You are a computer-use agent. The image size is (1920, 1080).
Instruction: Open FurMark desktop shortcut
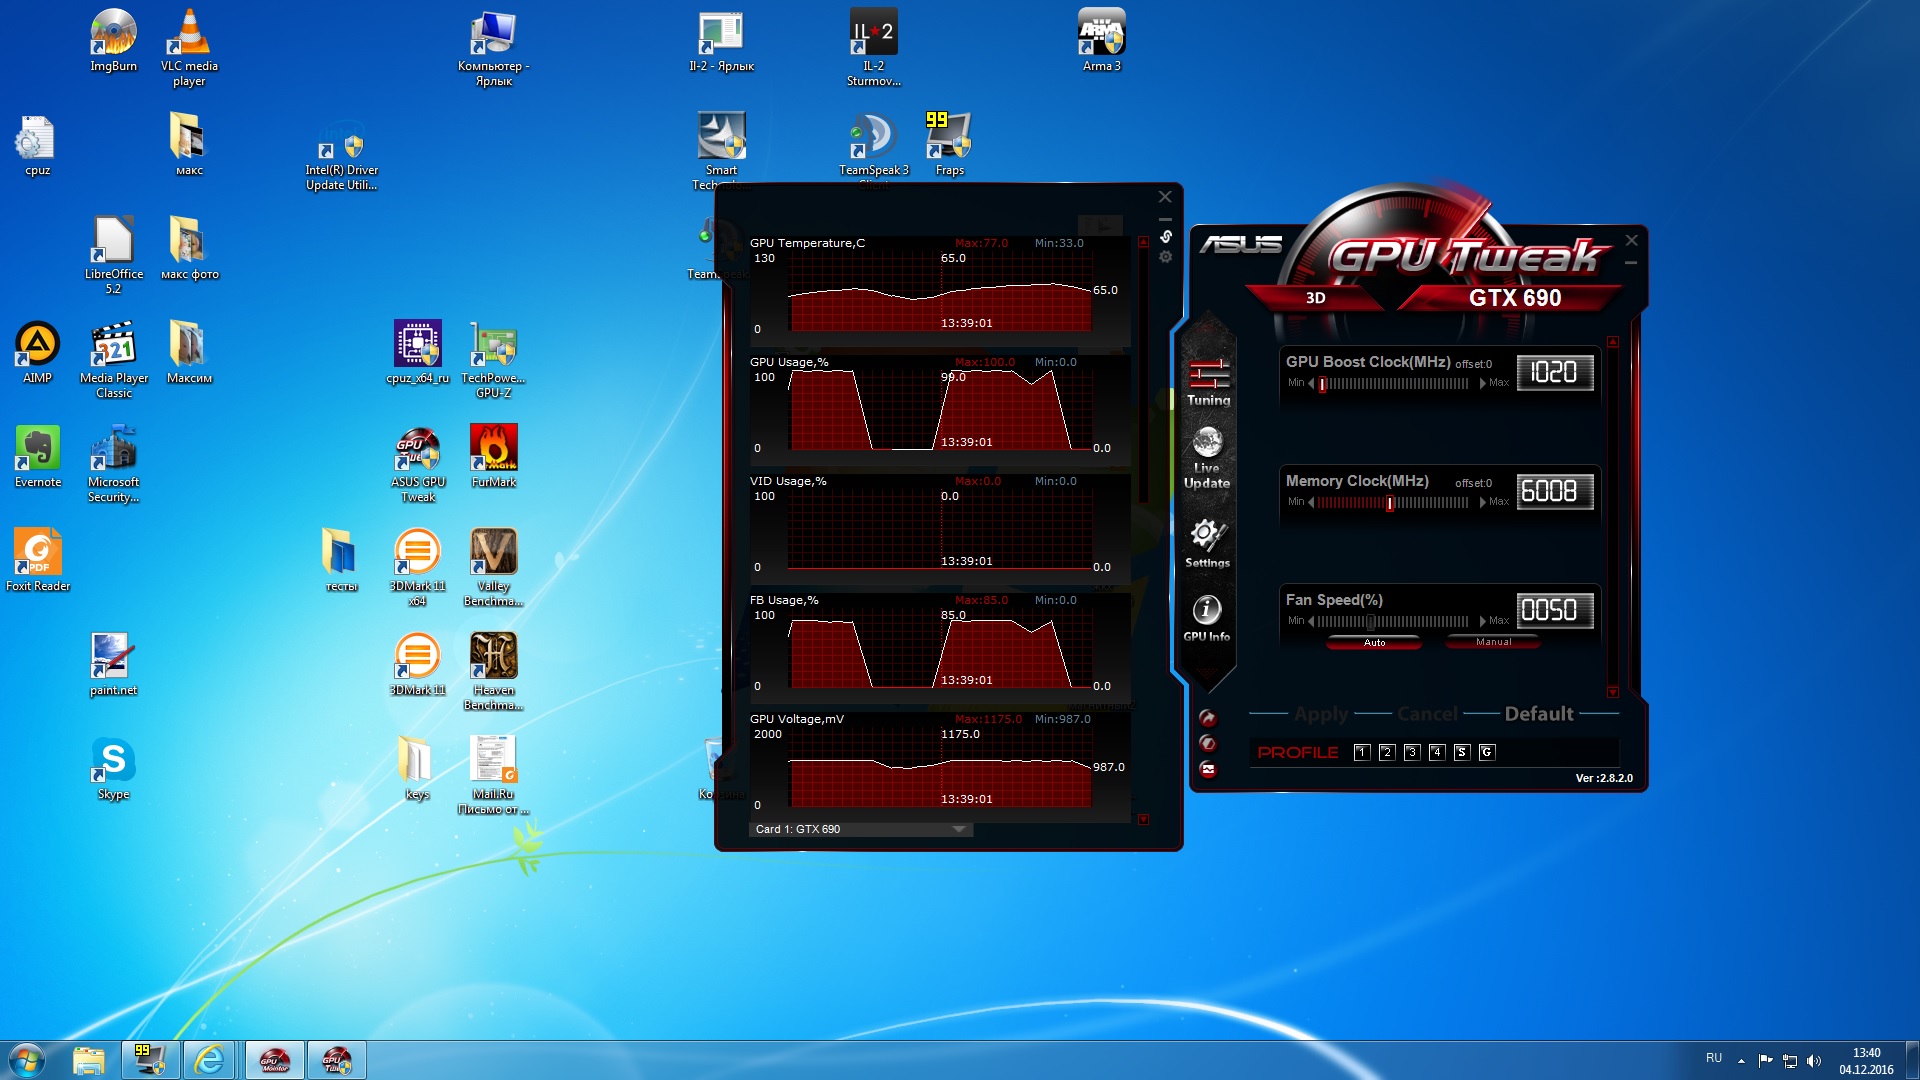point(494,457)
